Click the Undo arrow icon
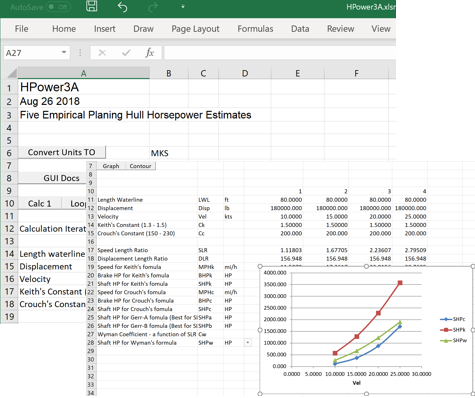This screenshot has height=398, width=475. click(x=122, y=7)
